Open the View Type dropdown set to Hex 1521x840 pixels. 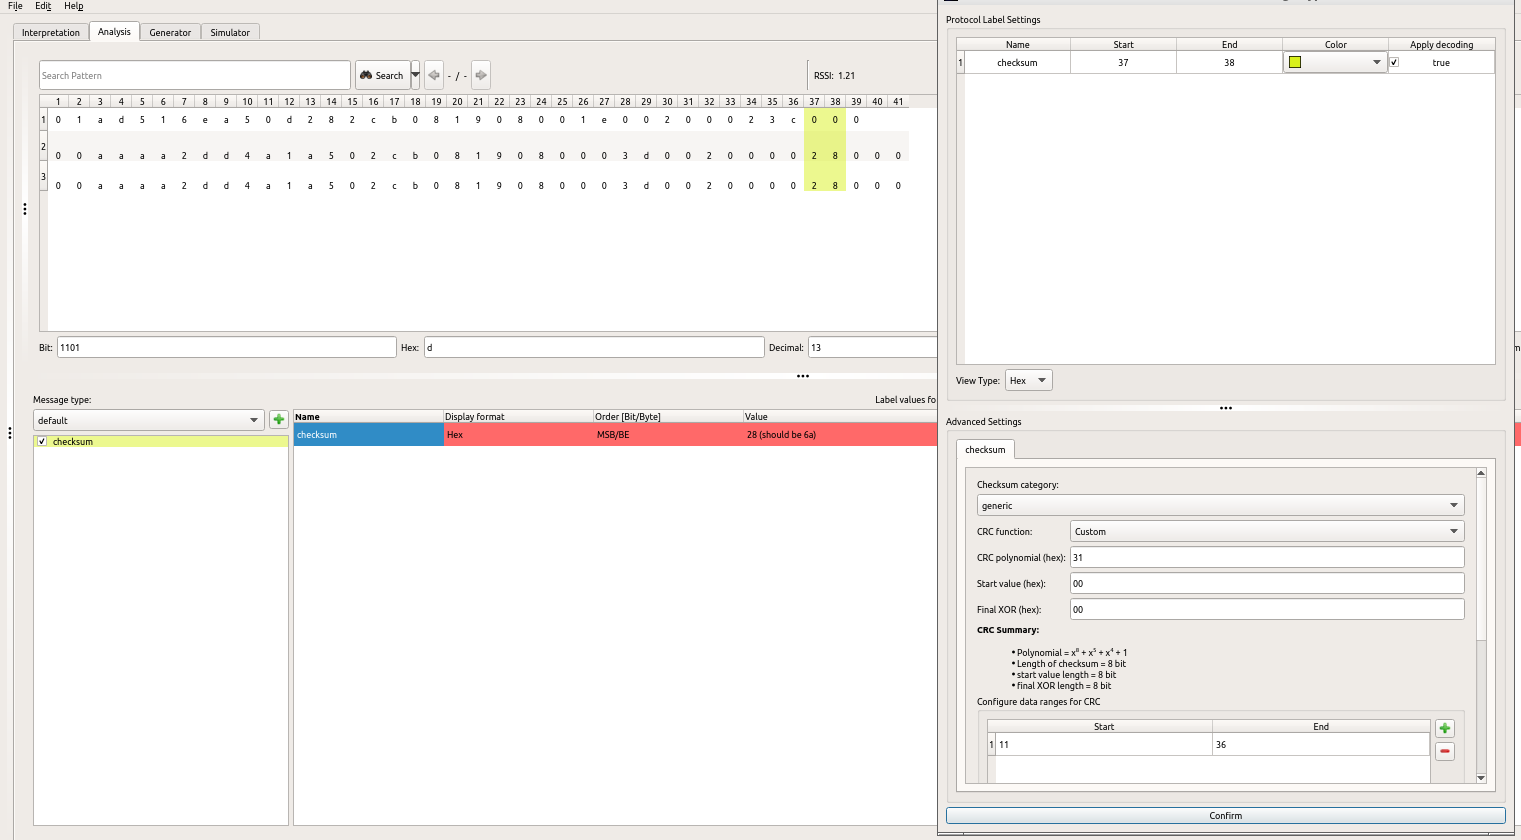1028,380
